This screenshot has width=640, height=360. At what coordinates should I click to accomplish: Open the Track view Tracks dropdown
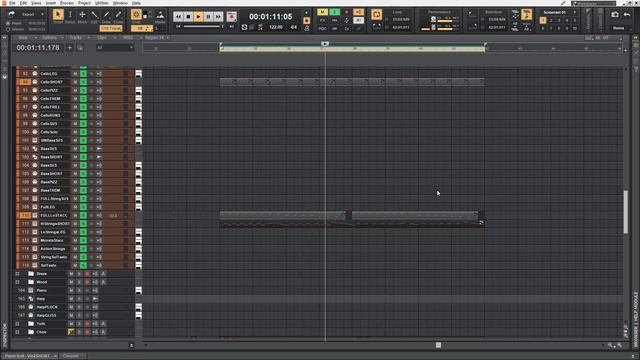point(78,38)
